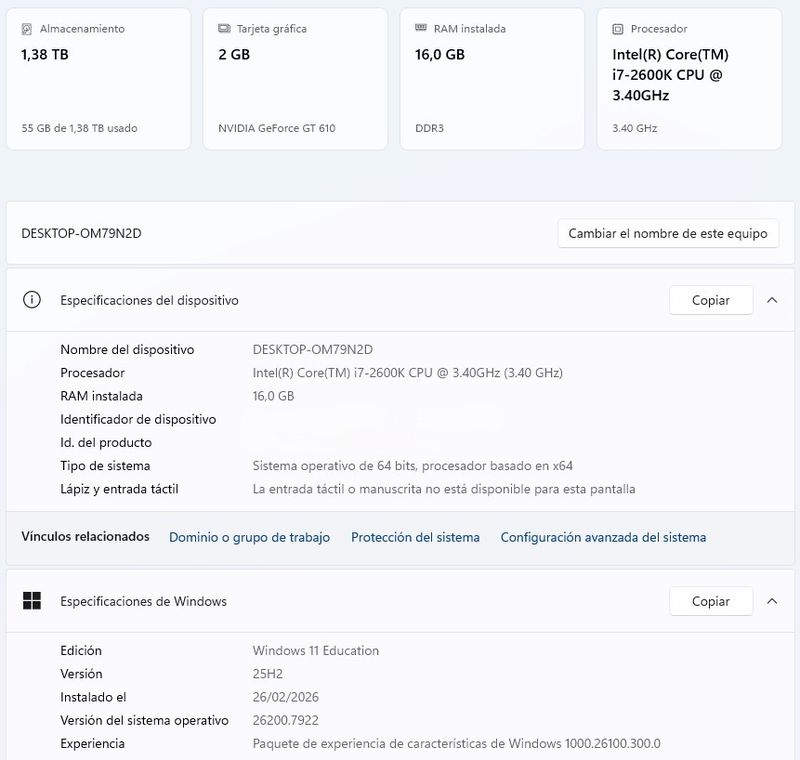Copy the Windows specifications
Image resolution: width=800 pixels, height=760 pixels.
coord(711,601)
